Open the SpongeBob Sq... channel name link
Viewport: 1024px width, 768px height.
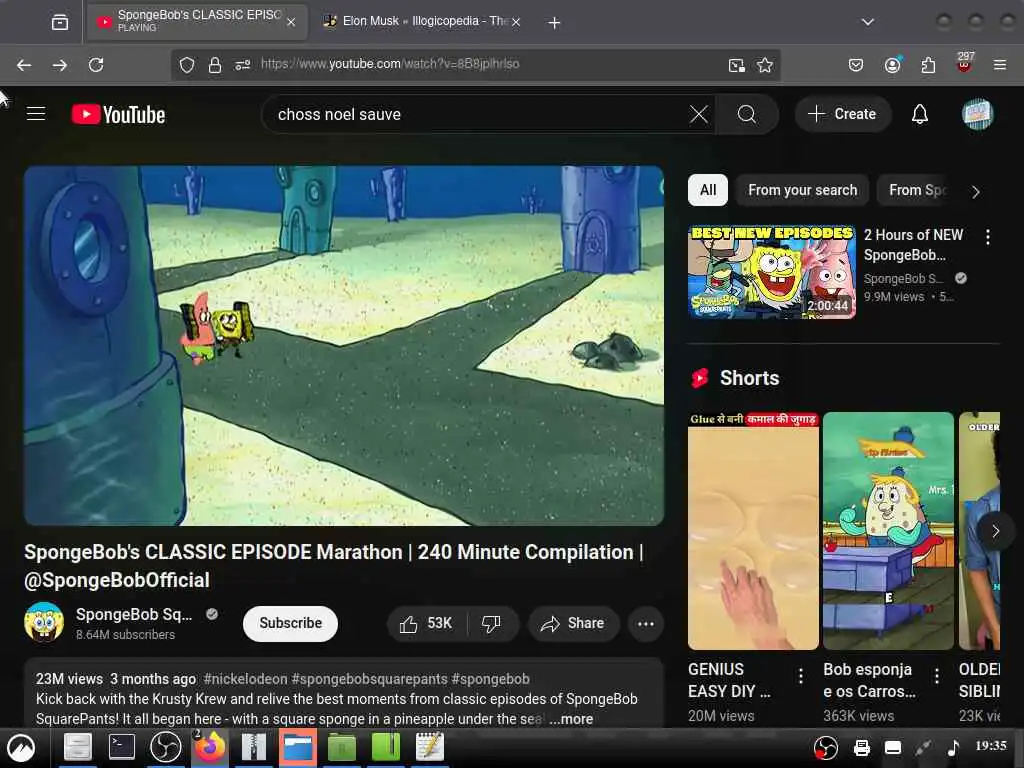click(134, 615)
